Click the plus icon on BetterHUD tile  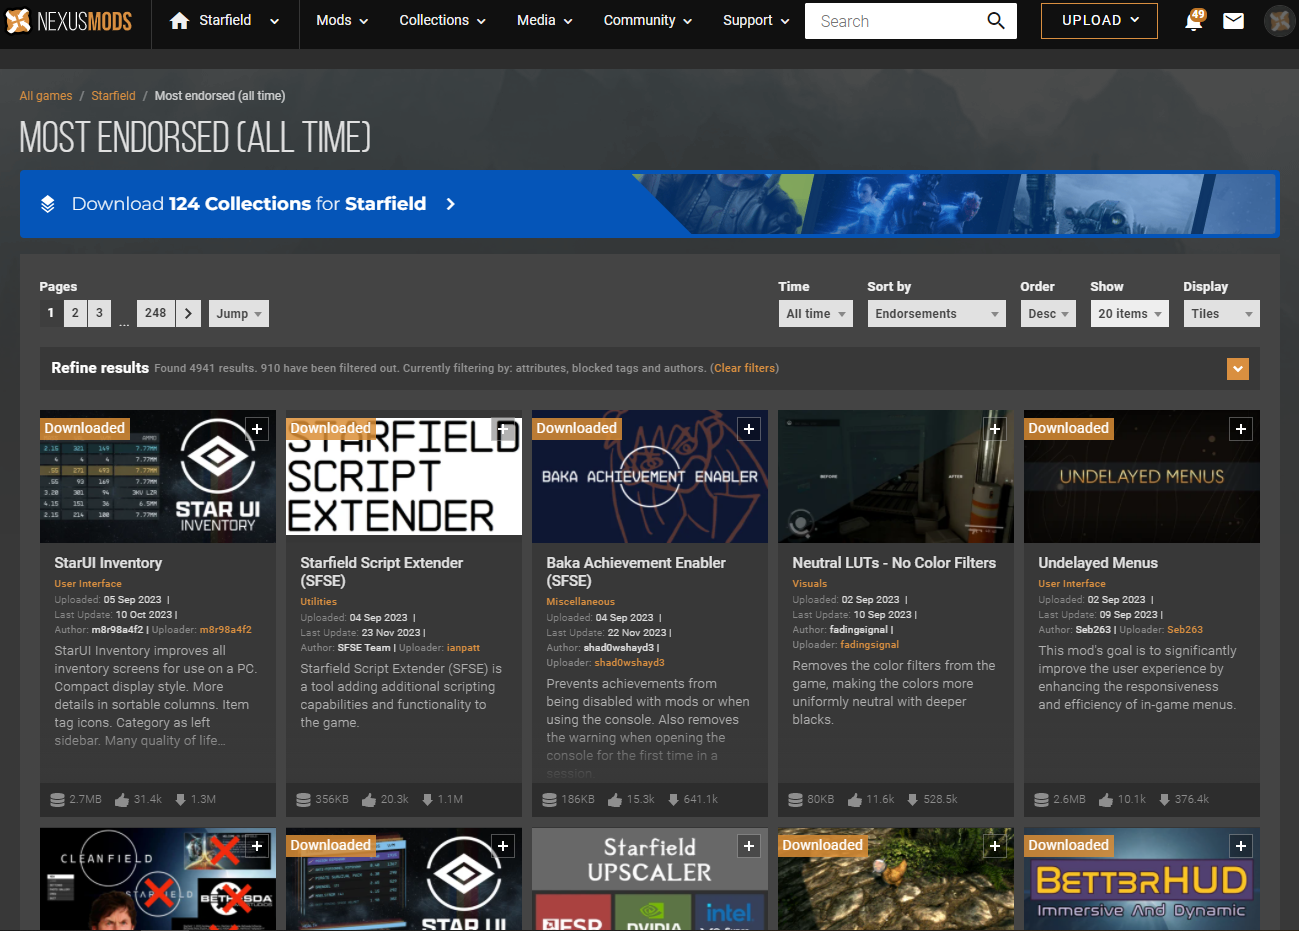coord(1241,846)
